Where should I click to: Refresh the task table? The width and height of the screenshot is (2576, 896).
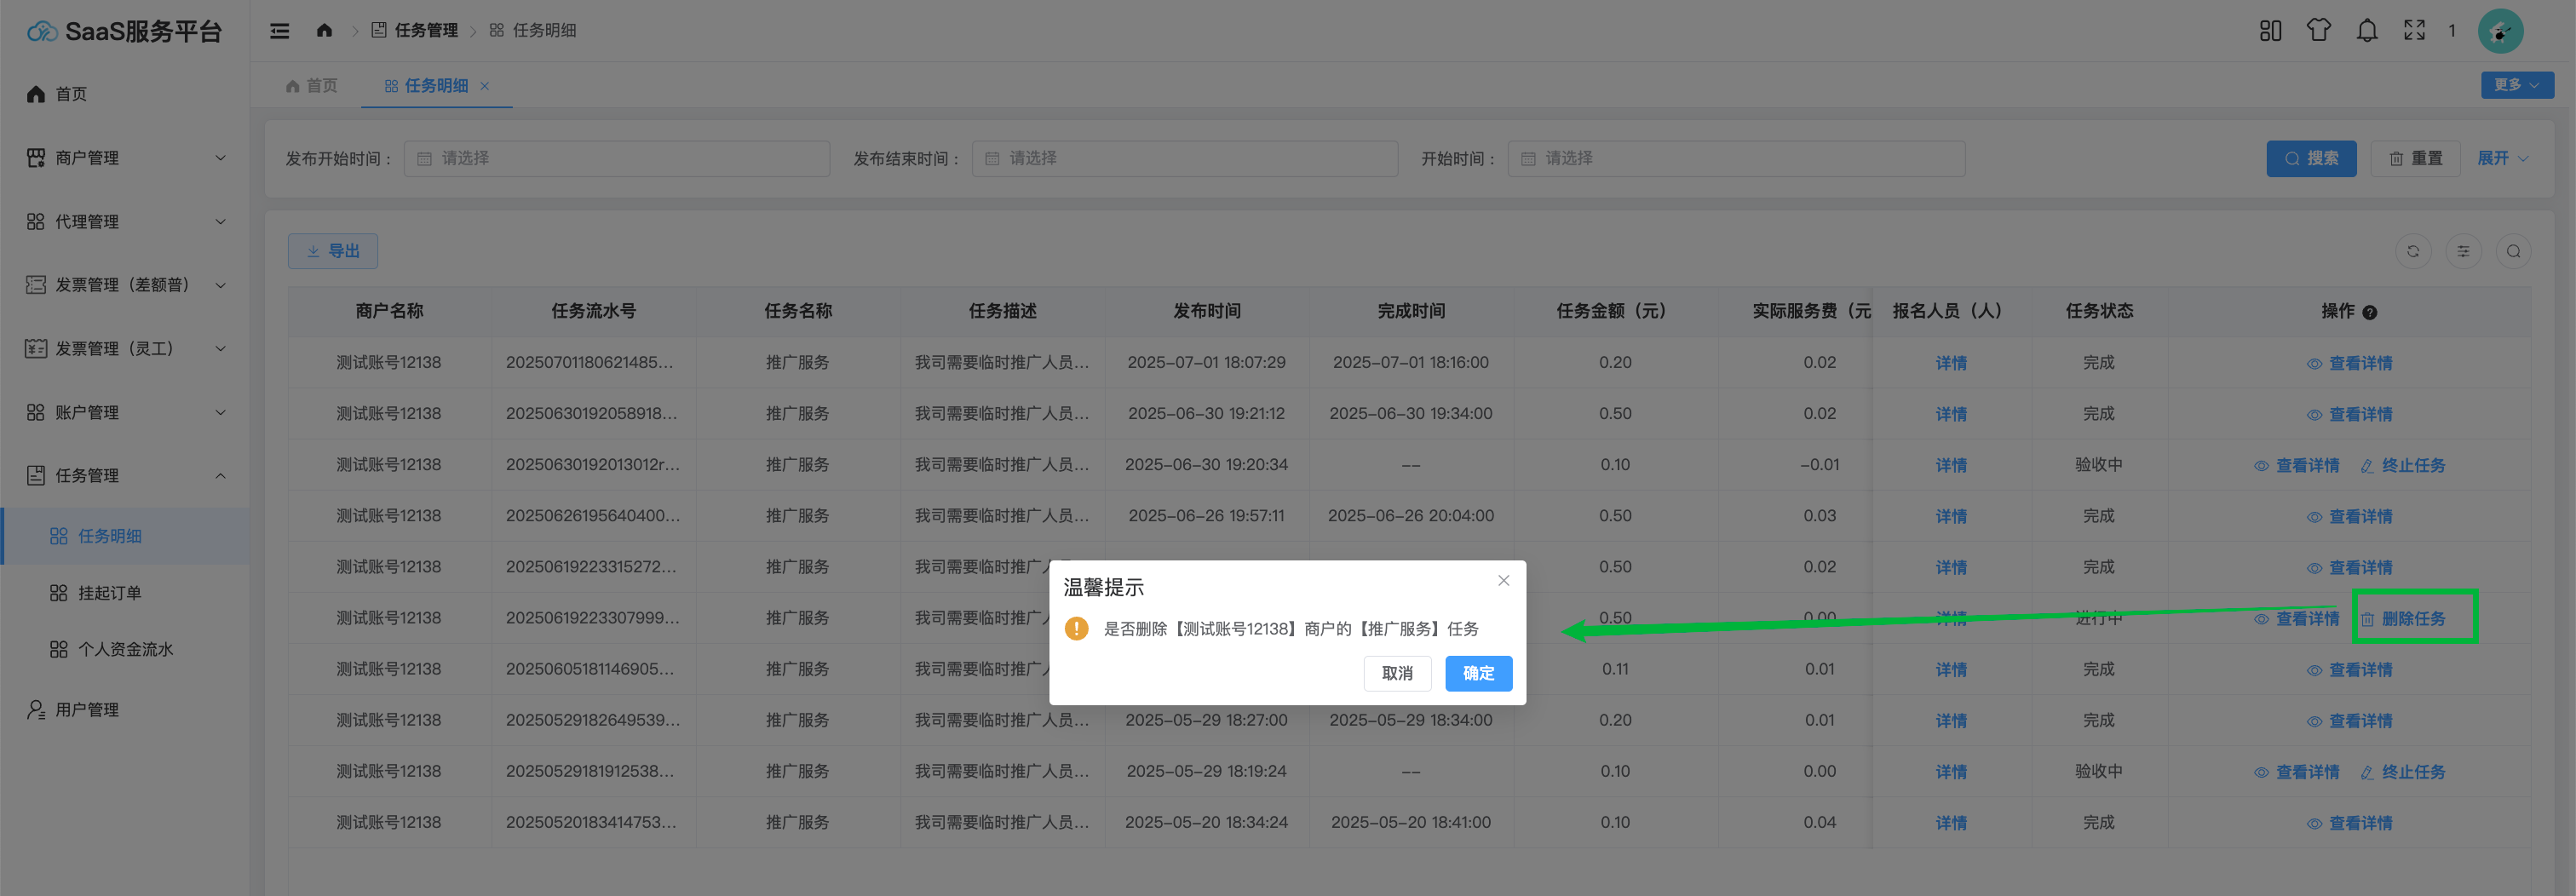click(2413, 251)
